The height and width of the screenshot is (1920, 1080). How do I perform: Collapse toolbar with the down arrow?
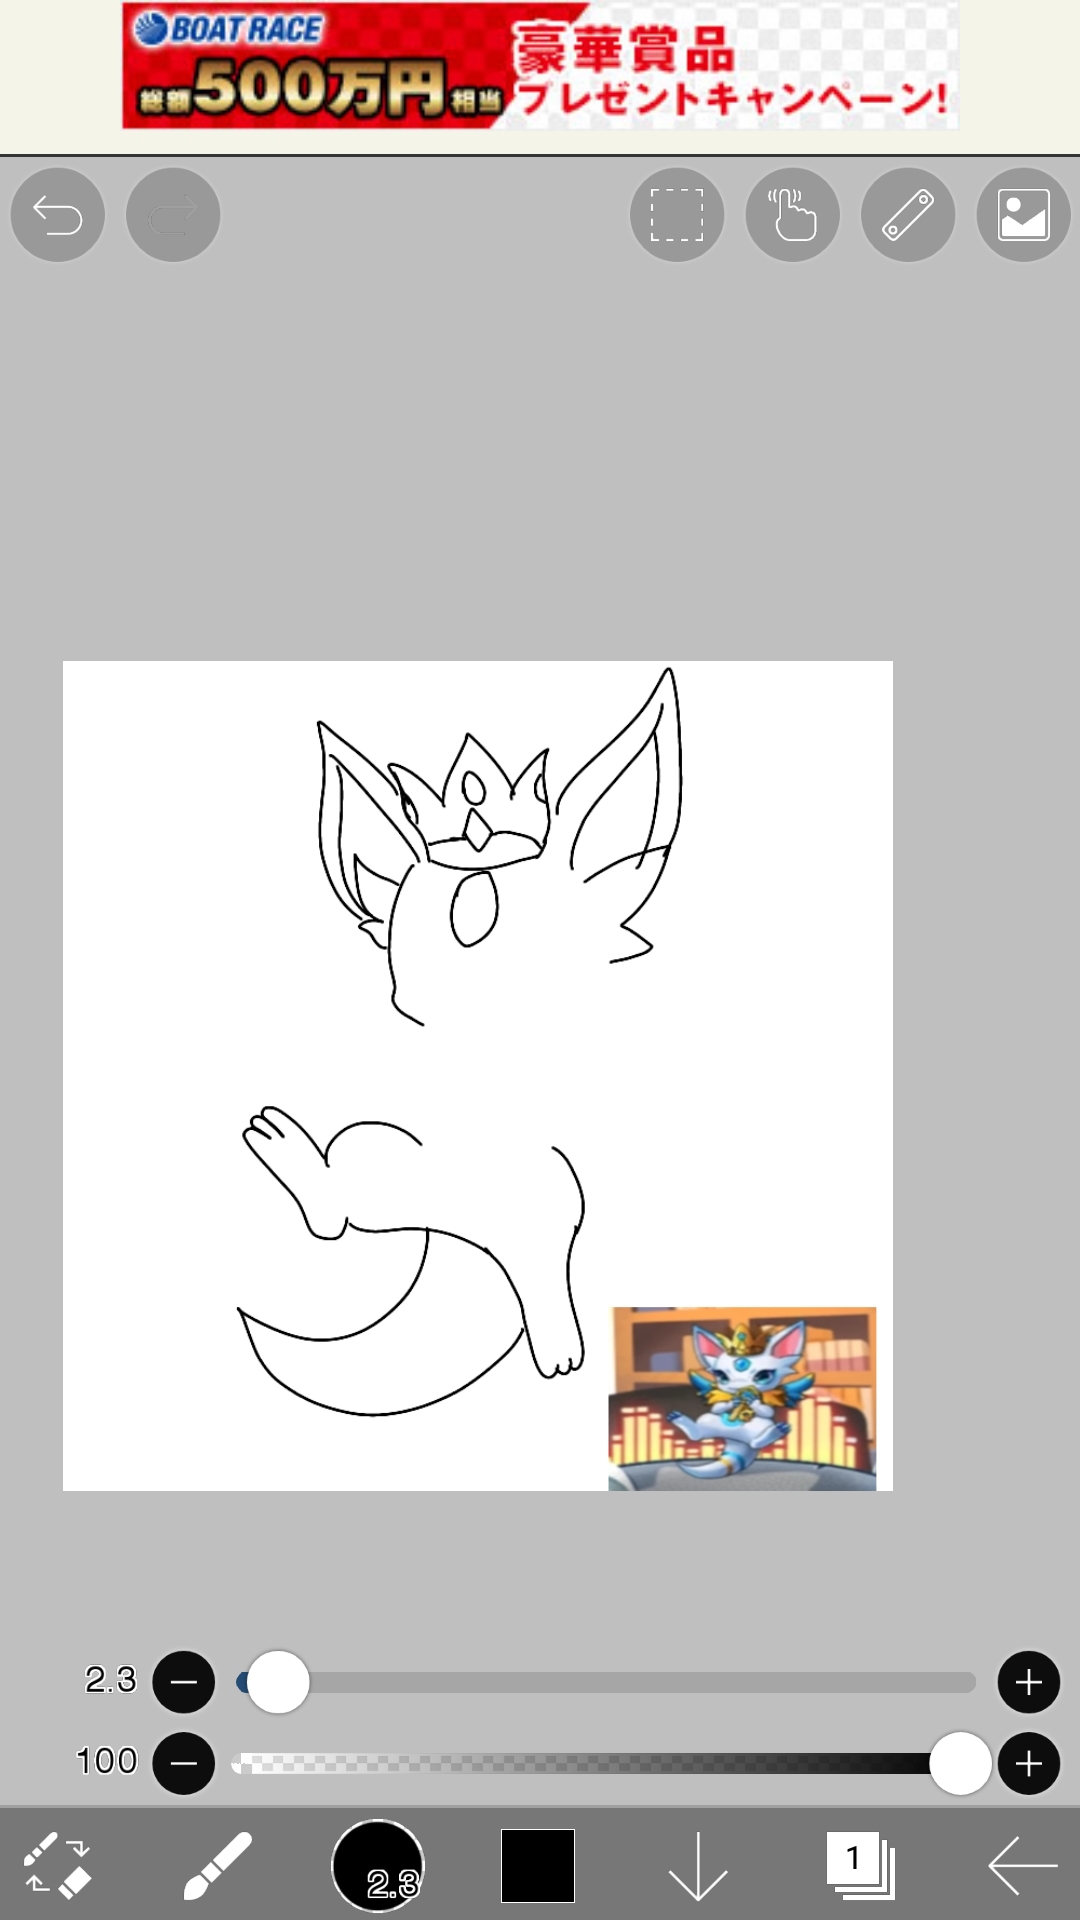(x=698, y=1865)
